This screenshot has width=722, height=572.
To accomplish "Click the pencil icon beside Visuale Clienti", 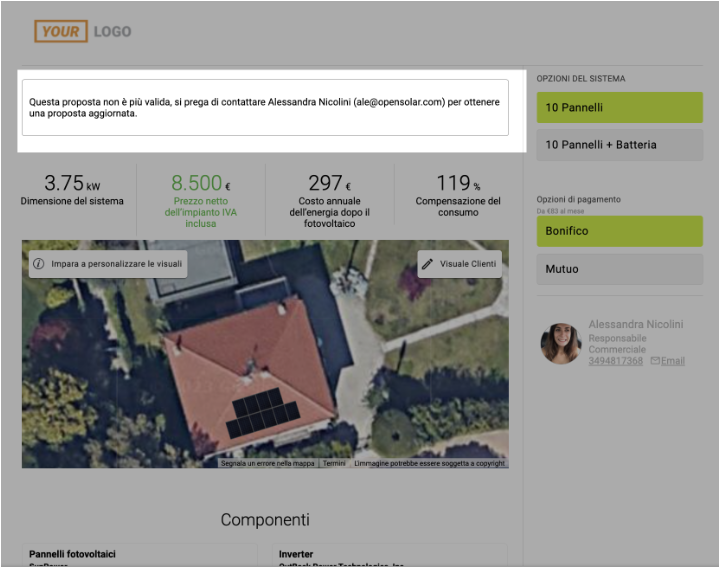I will pyautogui.click(x=428, y=264).
